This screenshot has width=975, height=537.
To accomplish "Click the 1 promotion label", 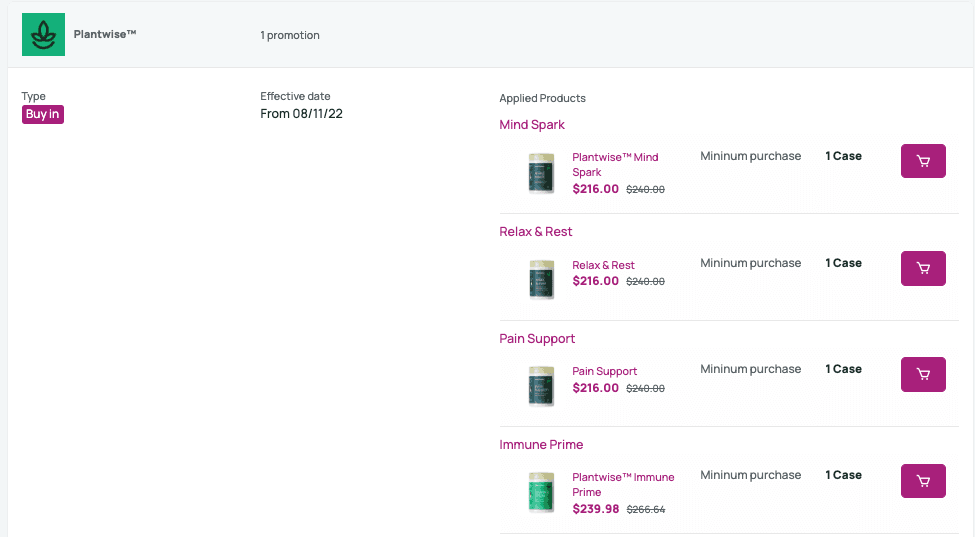I will [x=290, y=35].
